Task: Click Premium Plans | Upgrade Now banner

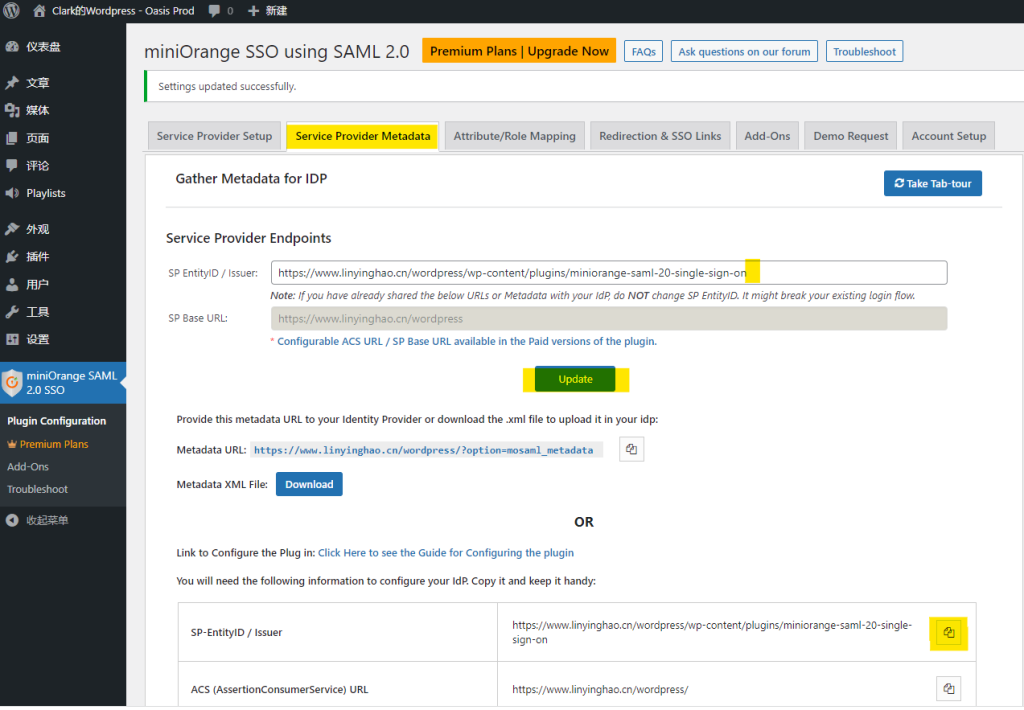Action: click(x=519, y=51)
